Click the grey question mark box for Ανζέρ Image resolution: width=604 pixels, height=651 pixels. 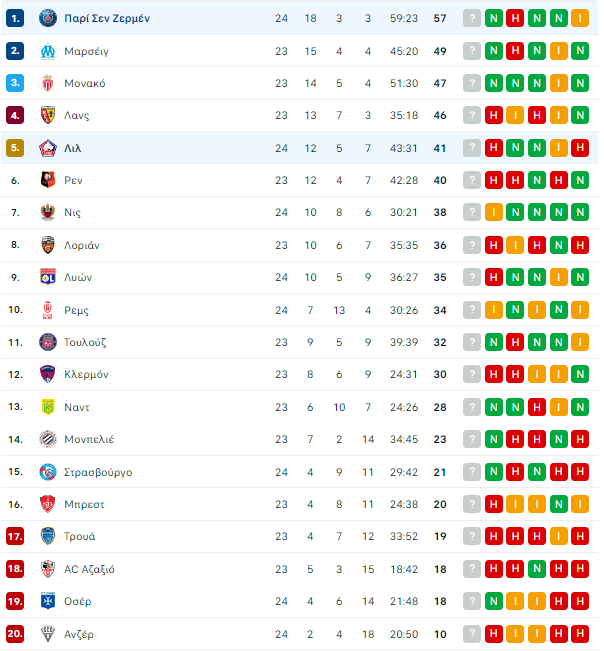click(x=472, y=634)
